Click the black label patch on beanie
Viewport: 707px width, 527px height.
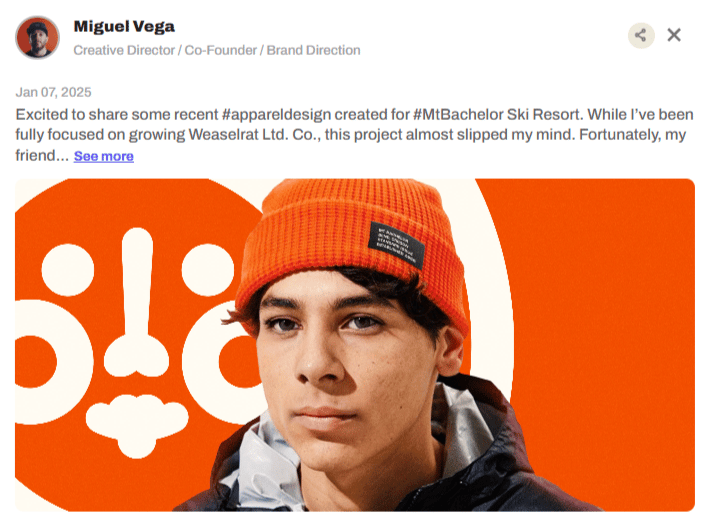pyautogui.click(x=396, y=245)
